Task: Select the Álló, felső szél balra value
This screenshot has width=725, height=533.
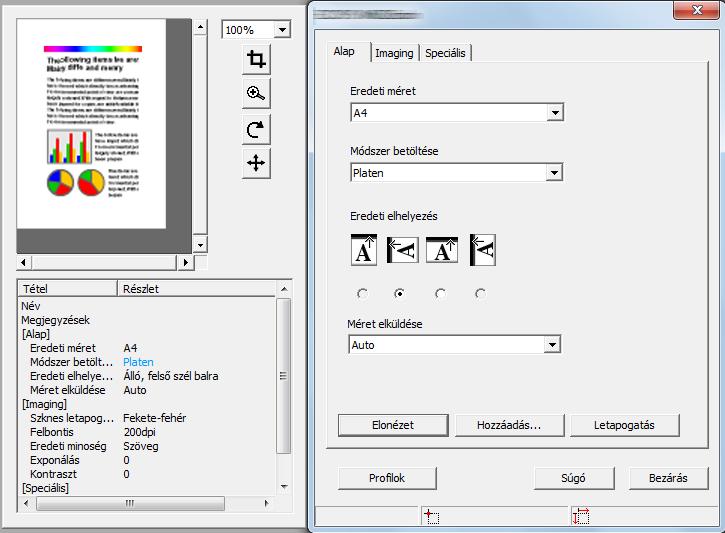Action: (171, 376)
